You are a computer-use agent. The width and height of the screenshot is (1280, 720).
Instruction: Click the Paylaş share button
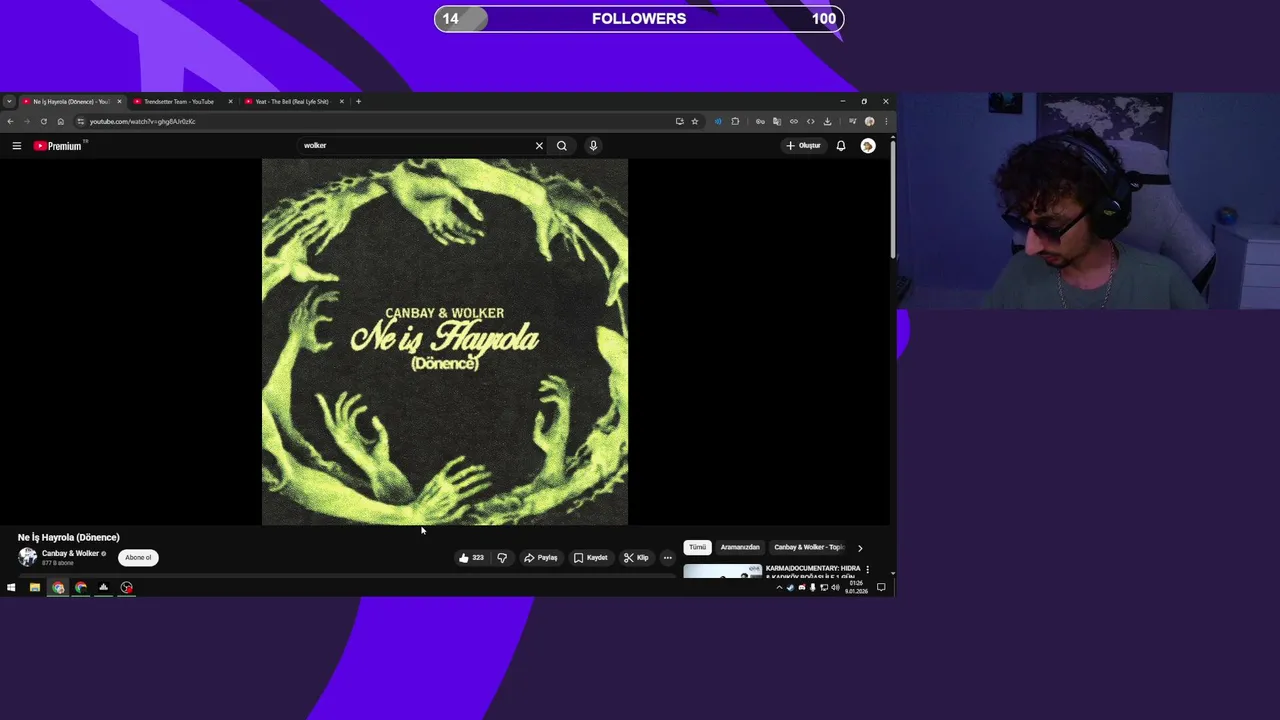[x=541, y=558]
